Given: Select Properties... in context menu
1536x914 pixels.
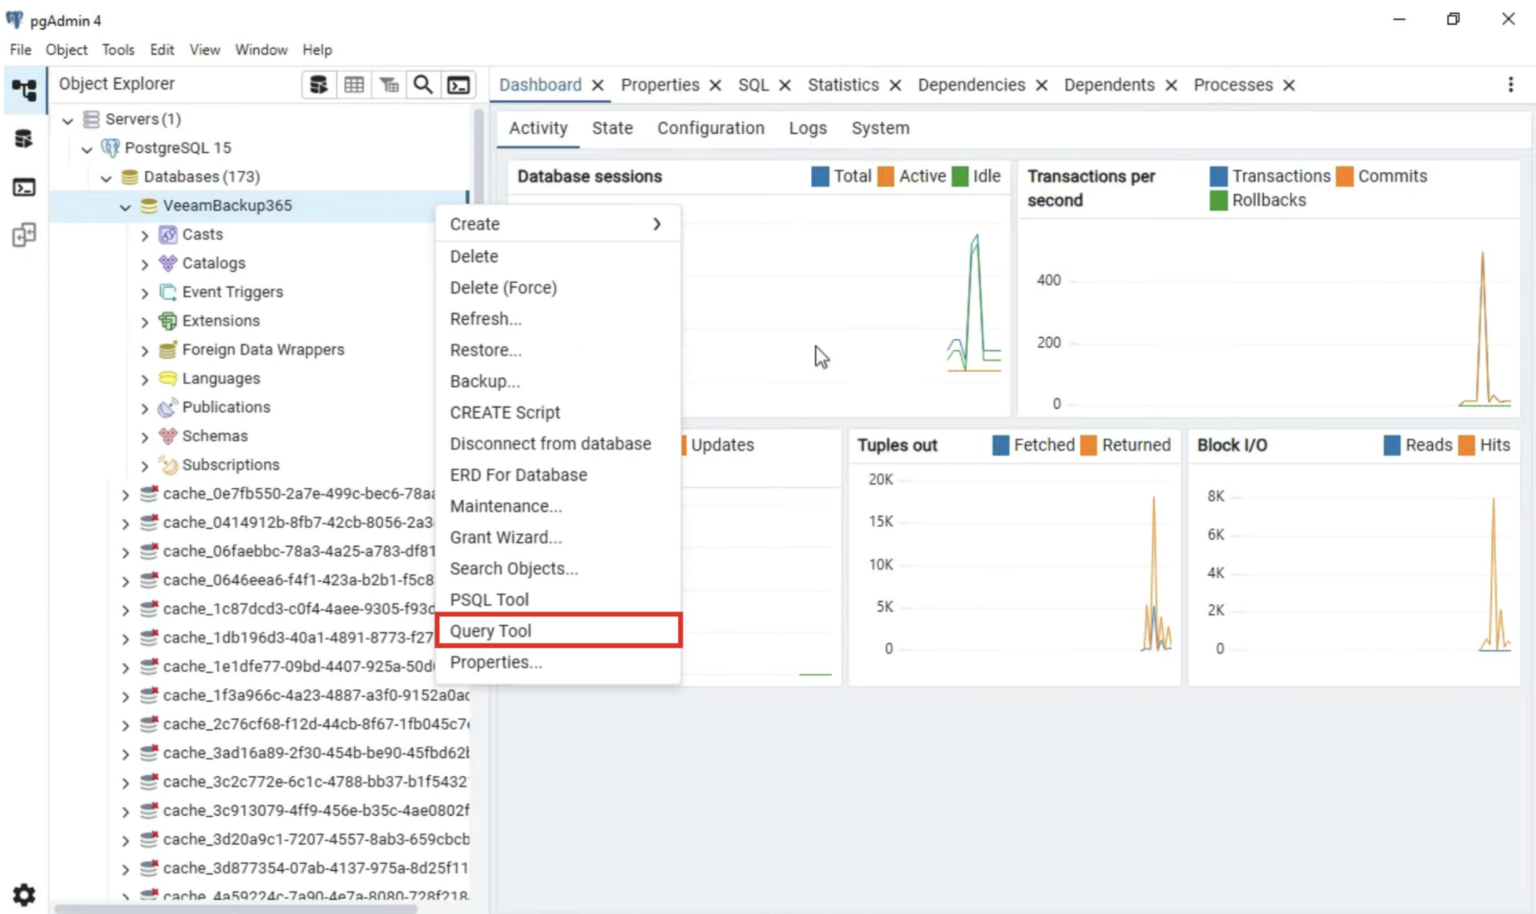Looking at the screenshot, I should pyautogui.click(x=558, y=662).
